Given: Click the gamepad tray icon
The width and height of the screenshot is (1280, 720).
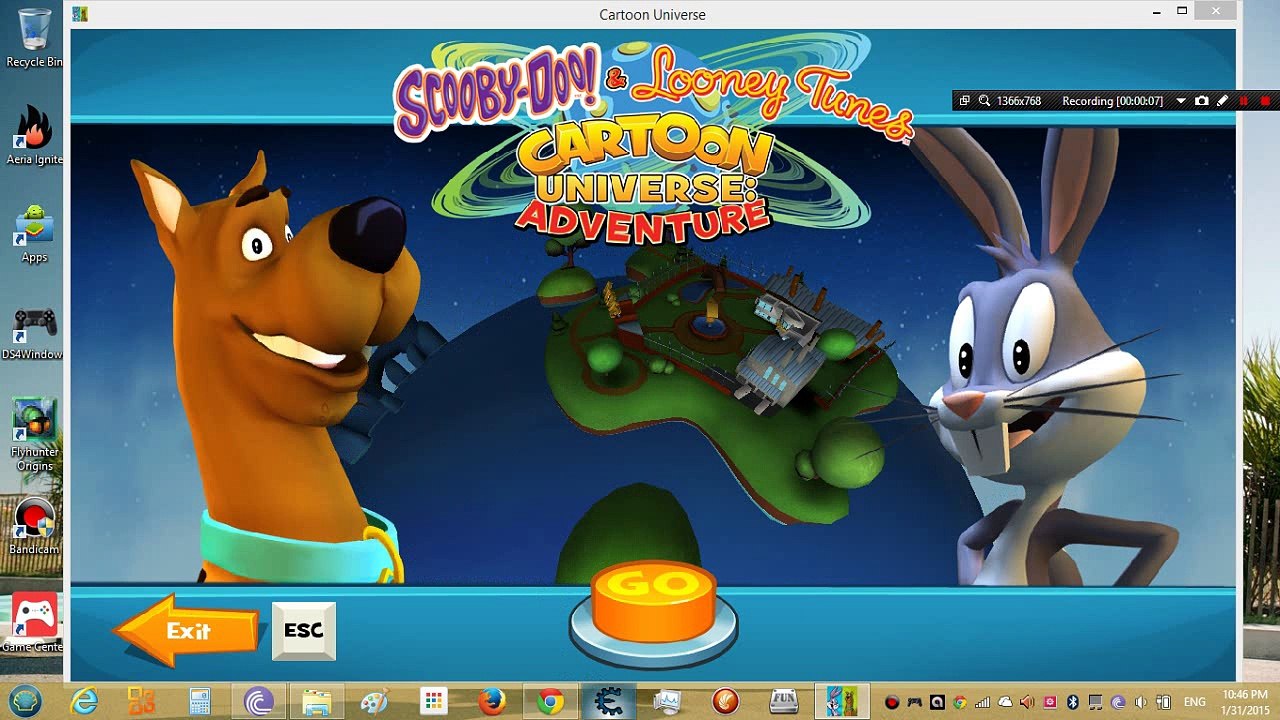Looking at the screenshot, I should click(915, 702).
